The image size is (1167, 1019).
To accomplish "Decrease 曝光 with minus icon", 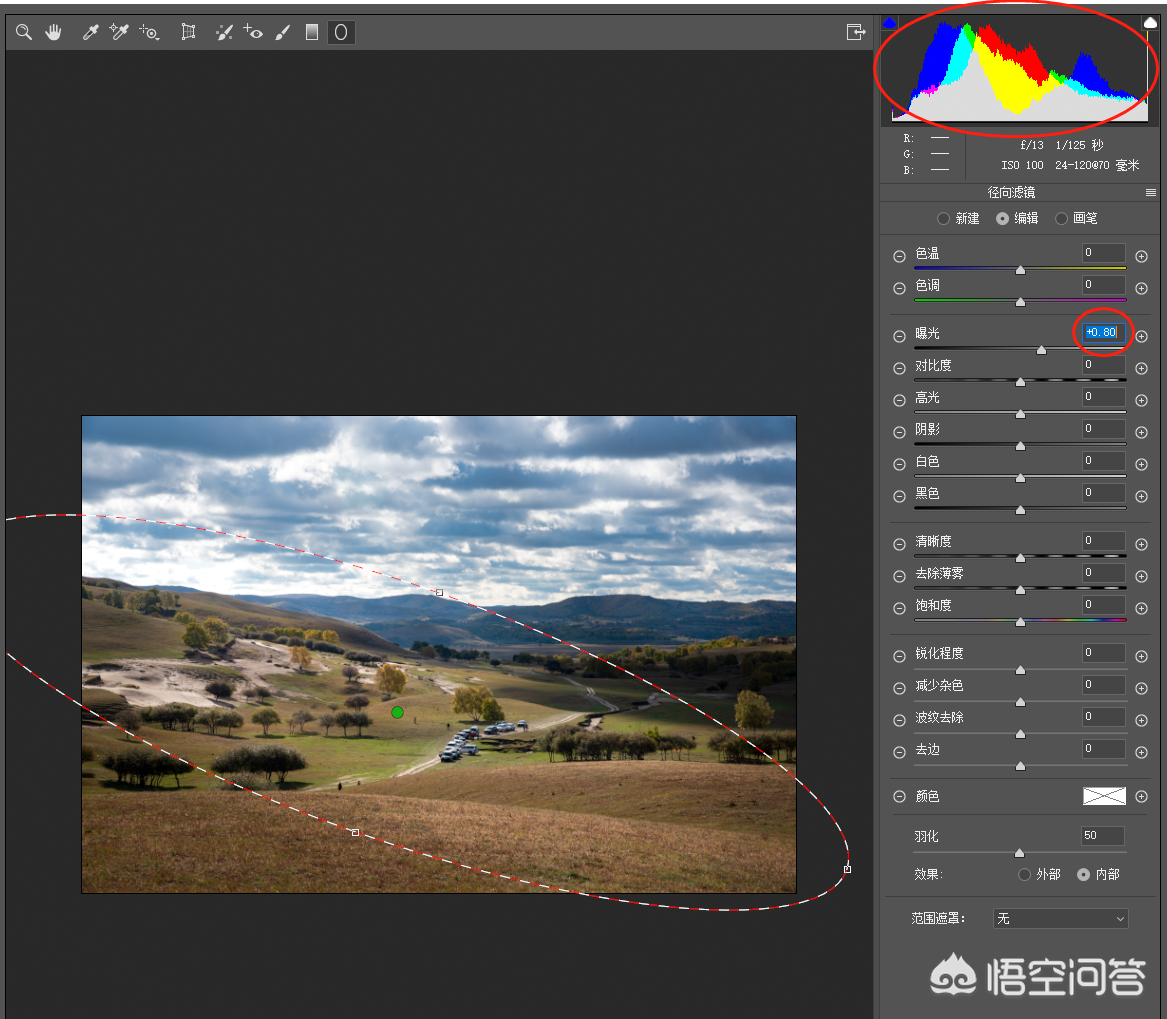I will point(899,336).
